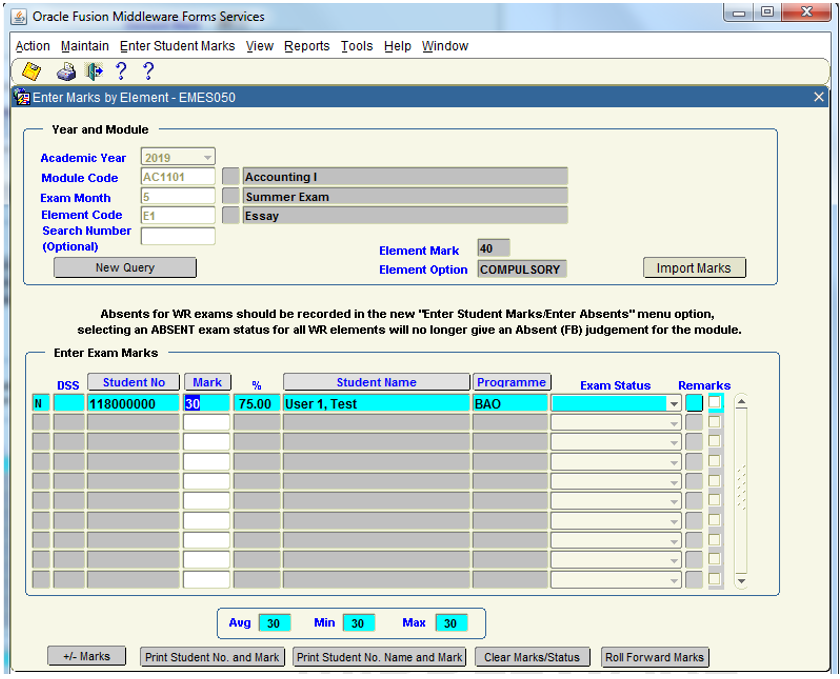The width and height of the screenshot is (840, 679).
Task: Click the Exit door icon in toolbar
Action: pyautogui.click(x=94, y=72)
